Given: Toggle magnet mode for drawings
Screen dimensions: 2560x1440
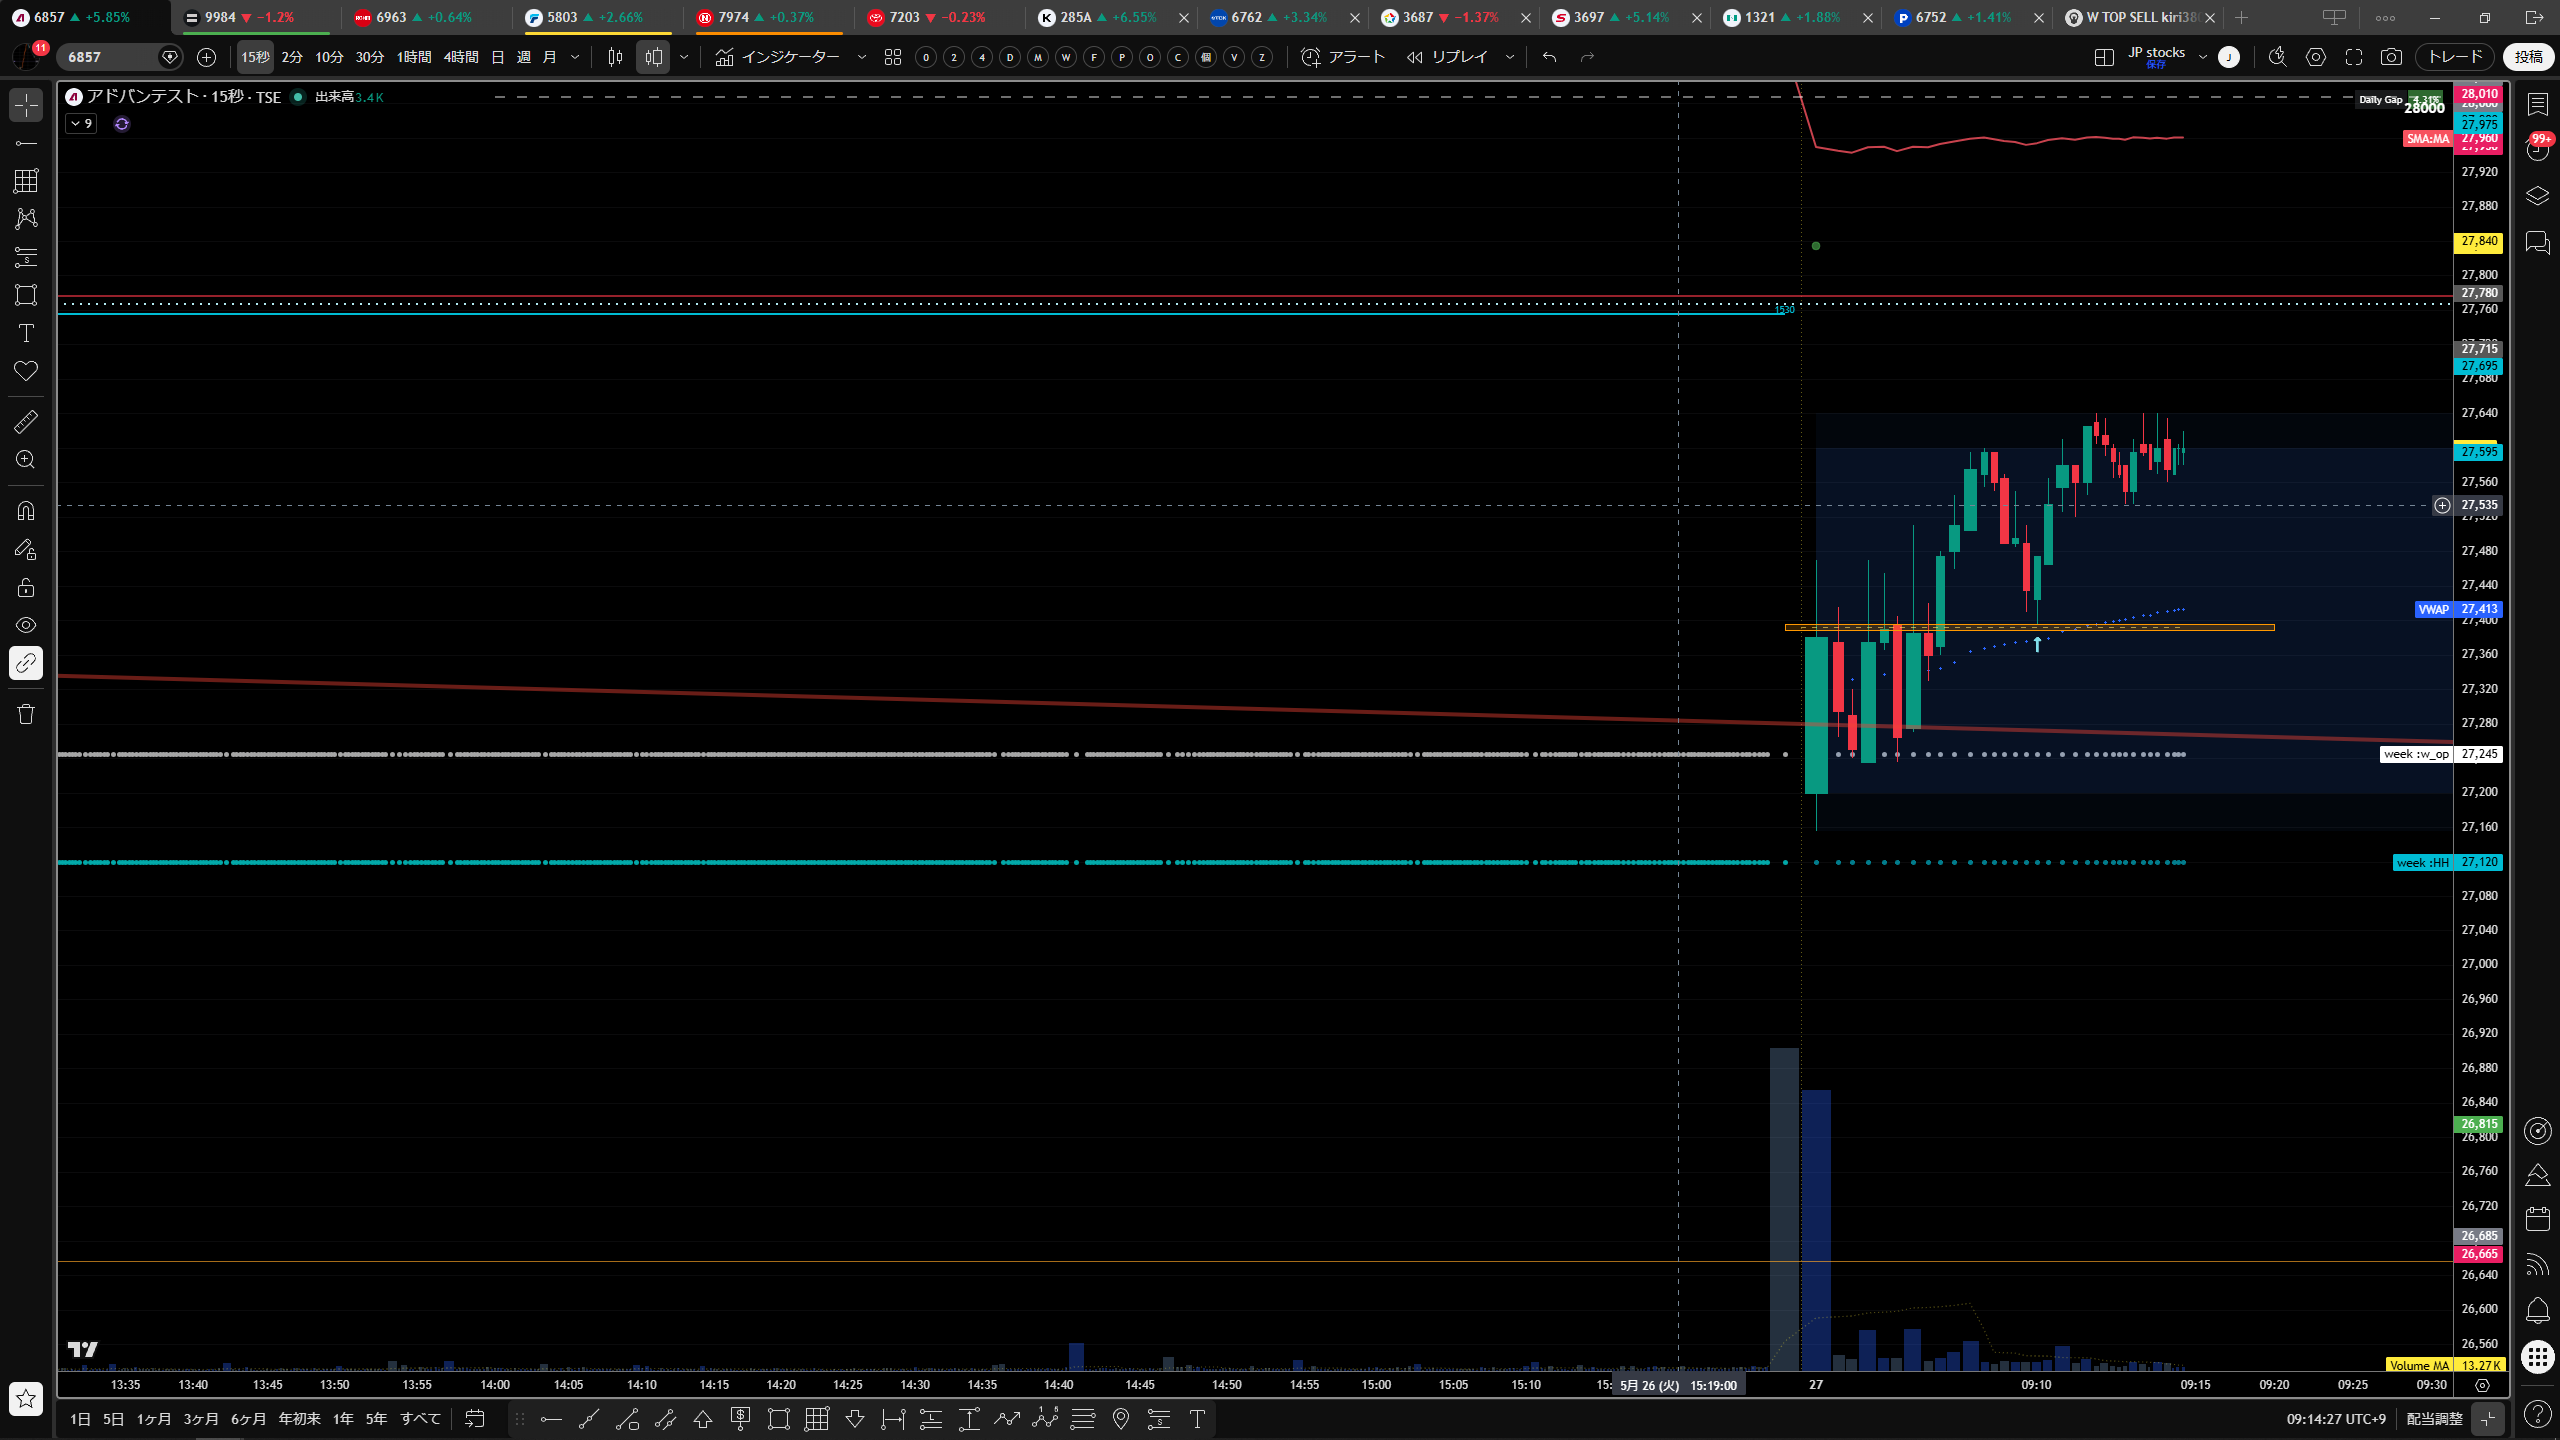Looking at the screenshot, I should (x=26, y=511).
